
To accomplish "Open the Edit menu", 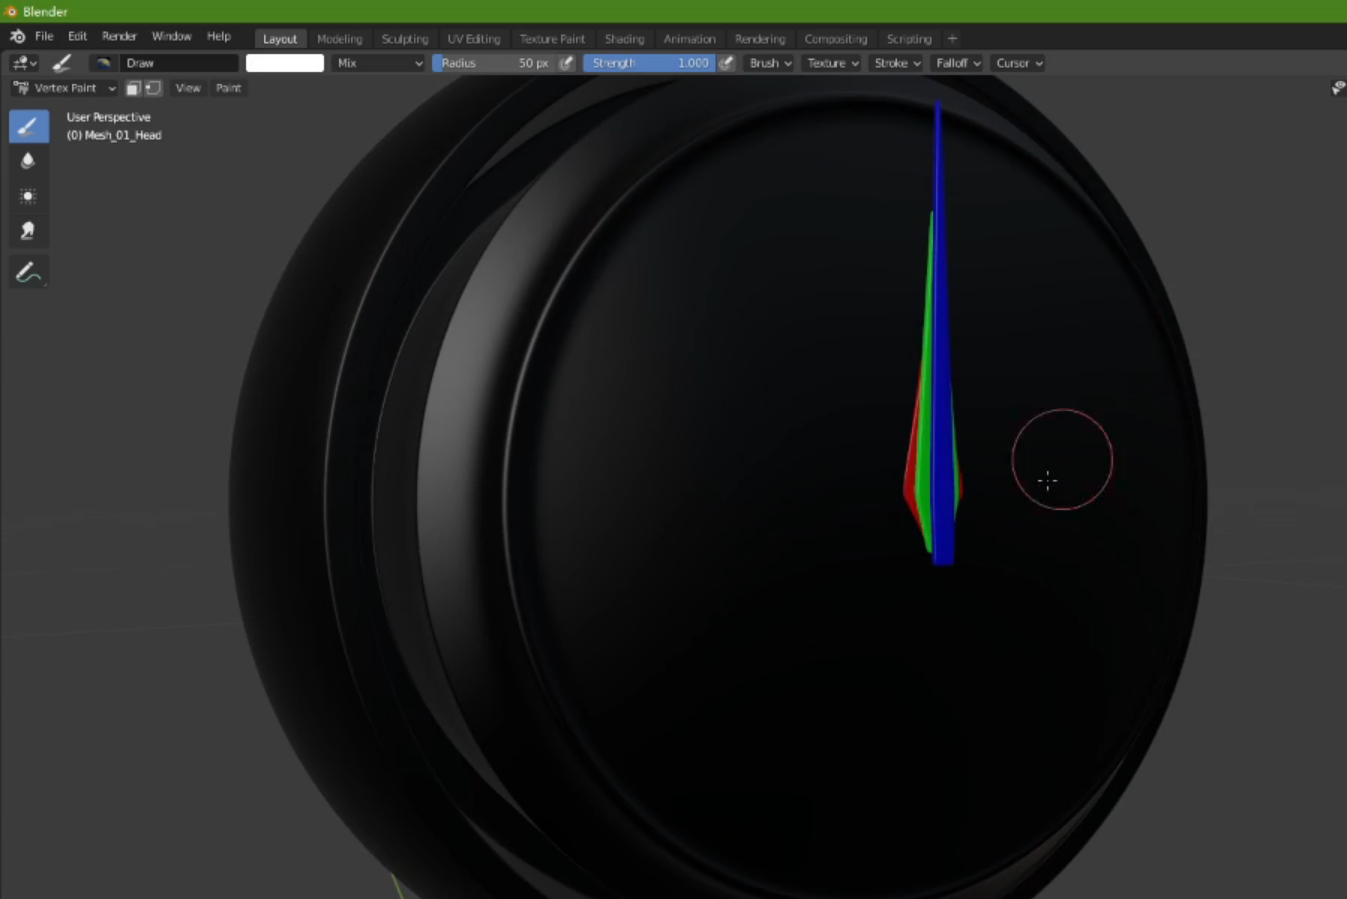I will tap(77, 36).
